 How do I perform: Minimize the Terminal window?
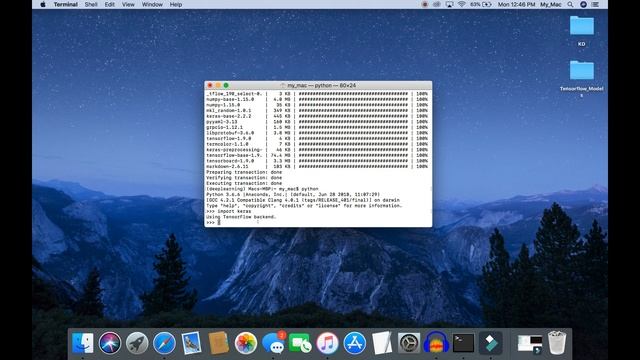click(x=218, y=85)
